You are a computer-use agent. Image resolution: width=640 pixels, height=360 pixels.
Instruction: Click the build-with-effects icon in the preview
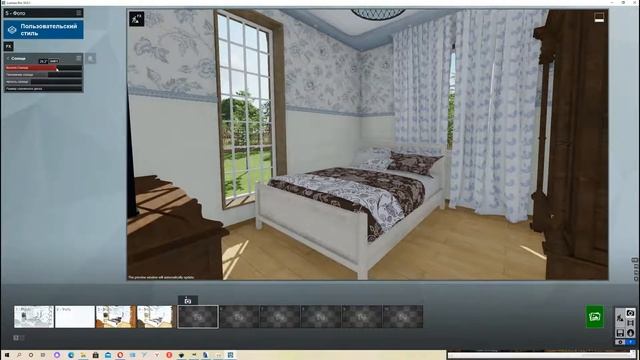[x=137, y=19]
